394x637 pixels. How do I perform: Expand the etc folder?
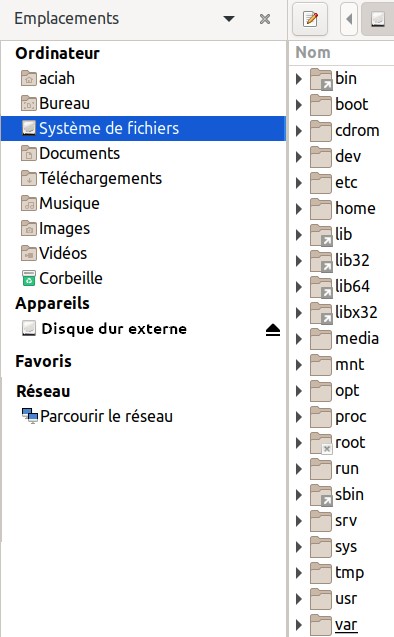tap(299, 183)
